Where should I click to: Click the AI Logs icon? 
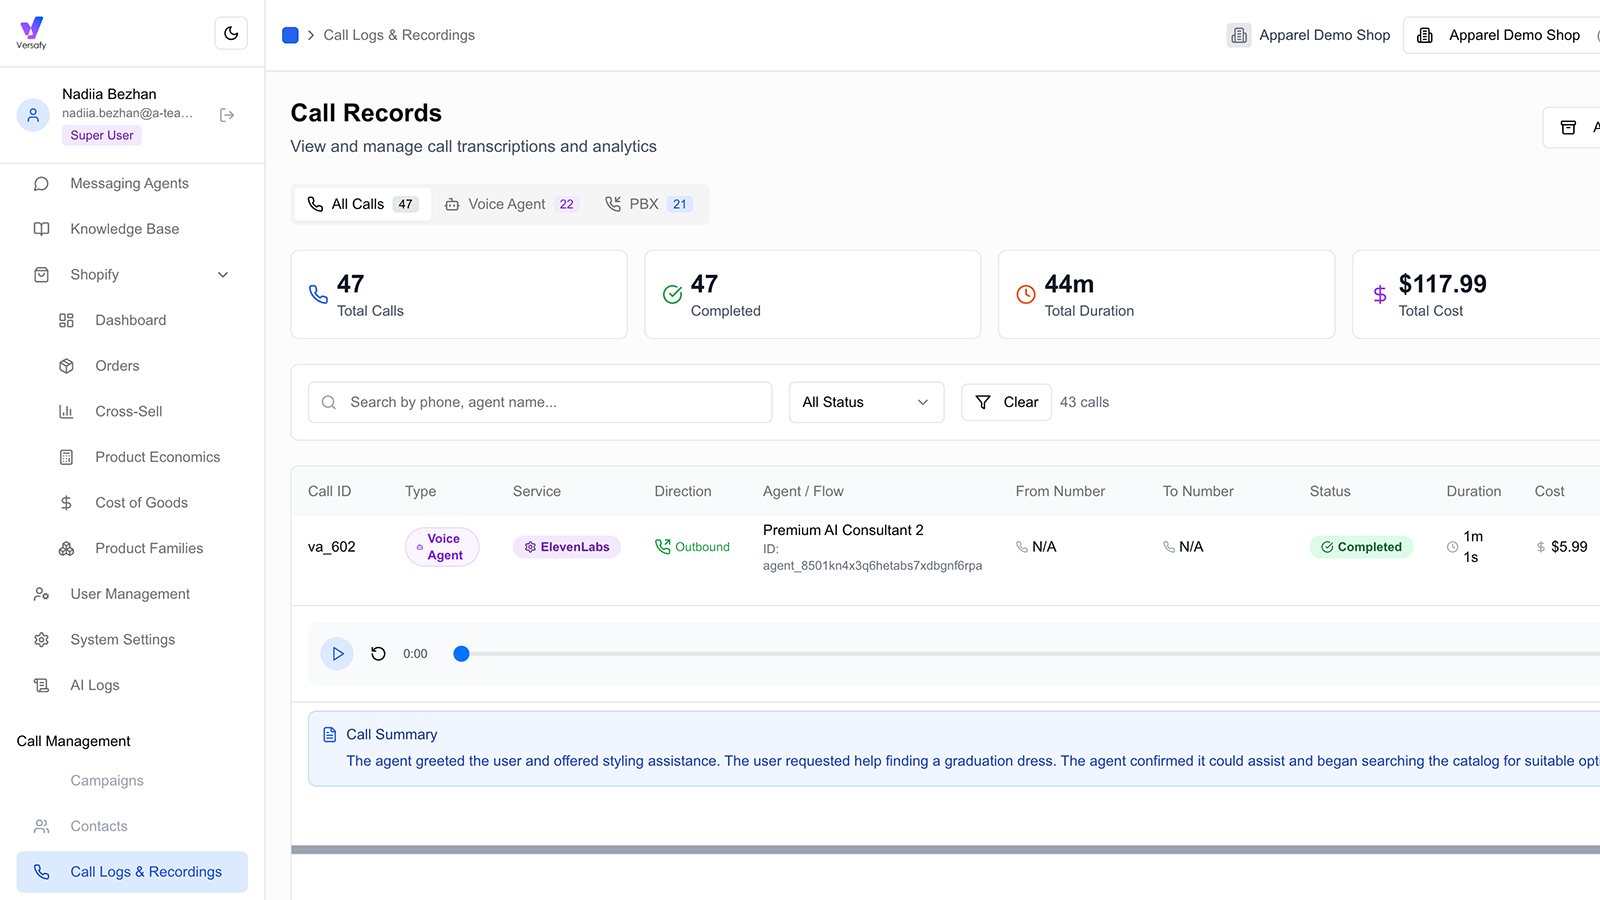(x=41, y=685)
